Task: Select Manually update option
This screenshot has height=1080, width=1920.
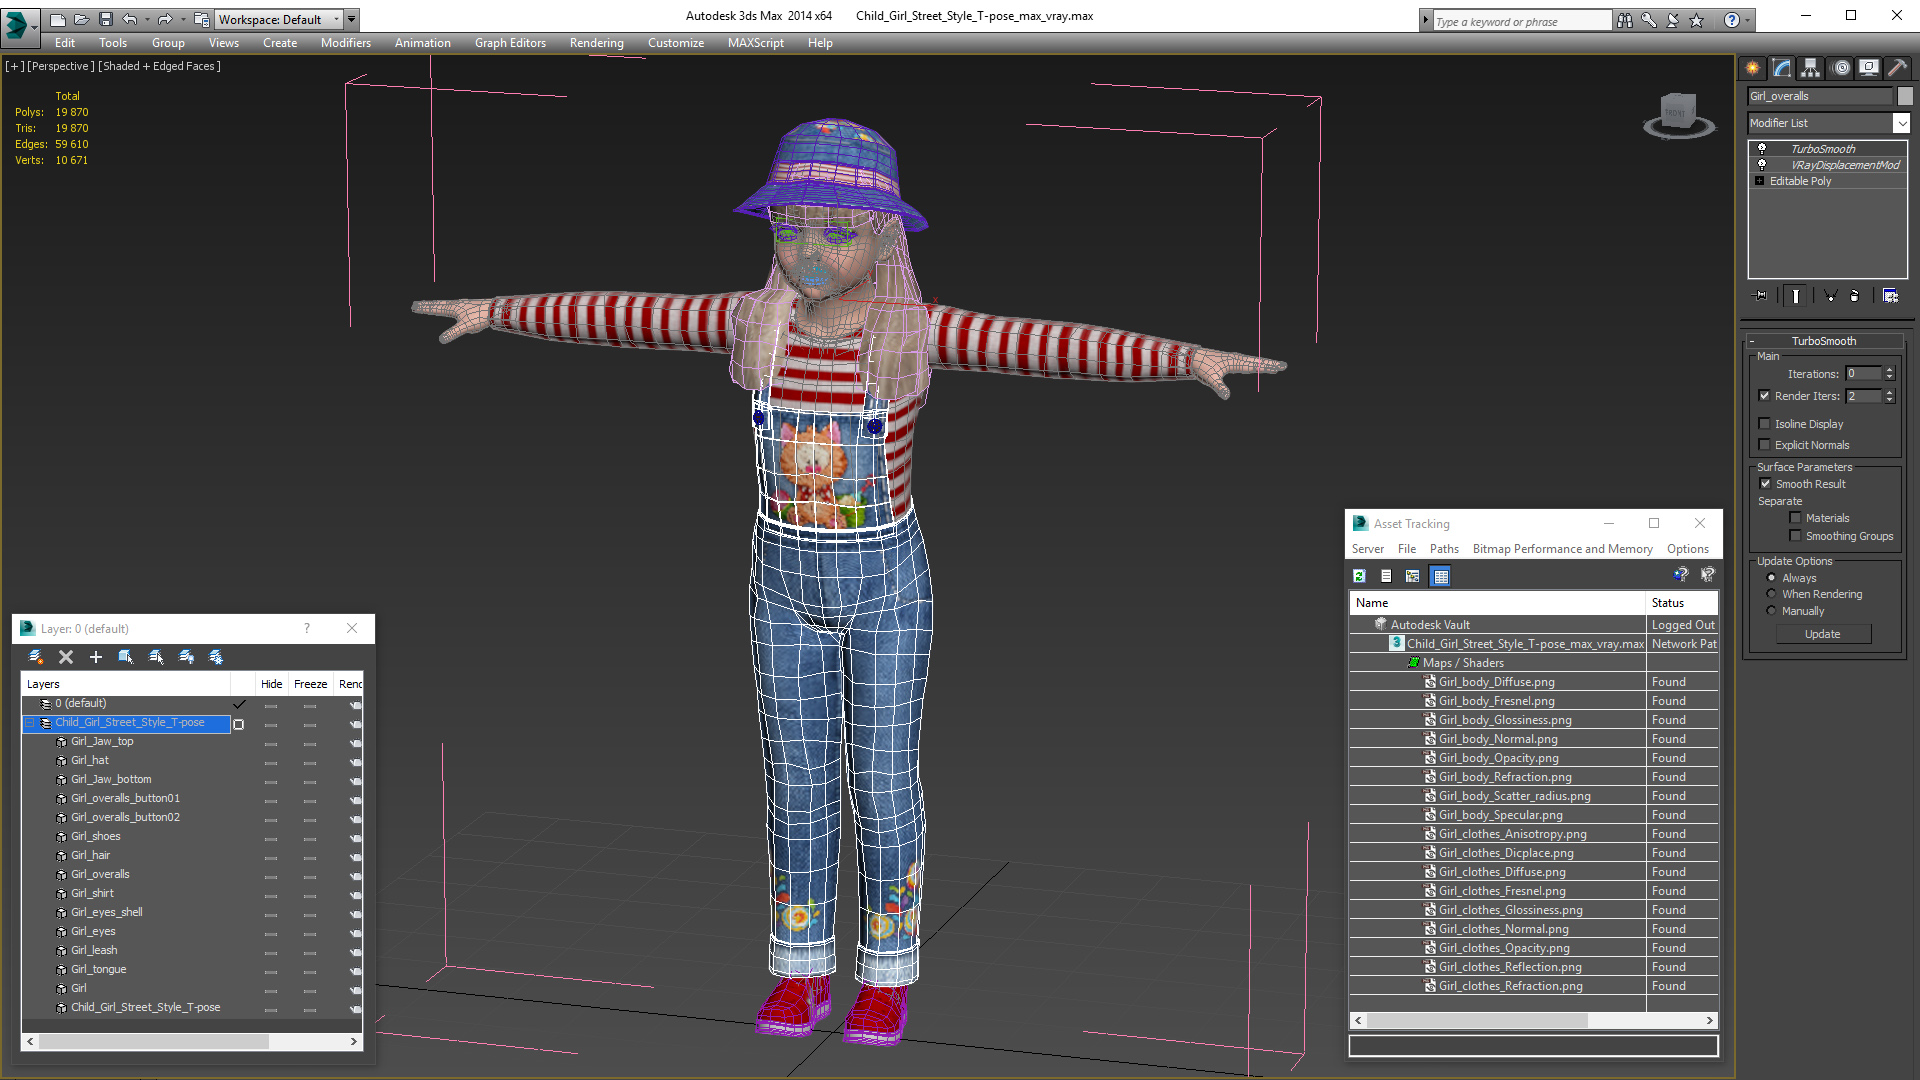Action: tap(1771, 611)
